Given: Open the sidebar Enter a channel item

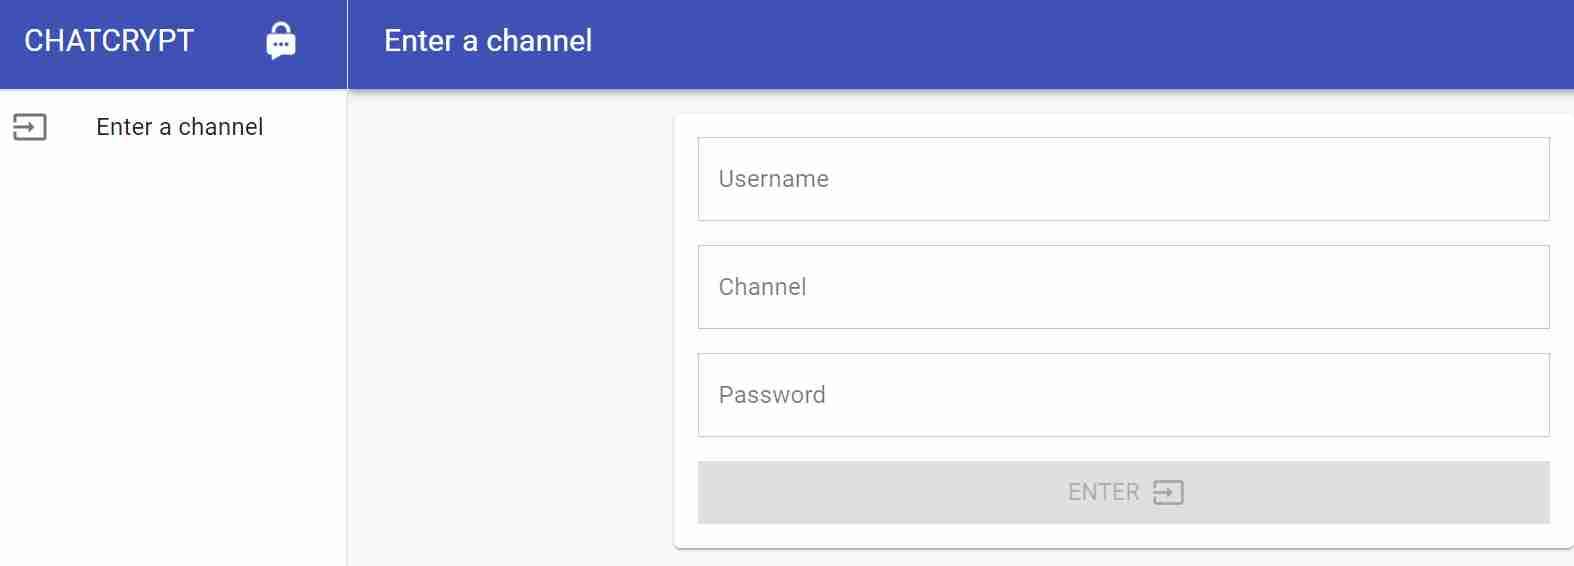Looking at the screenshot, I should 174,127.
